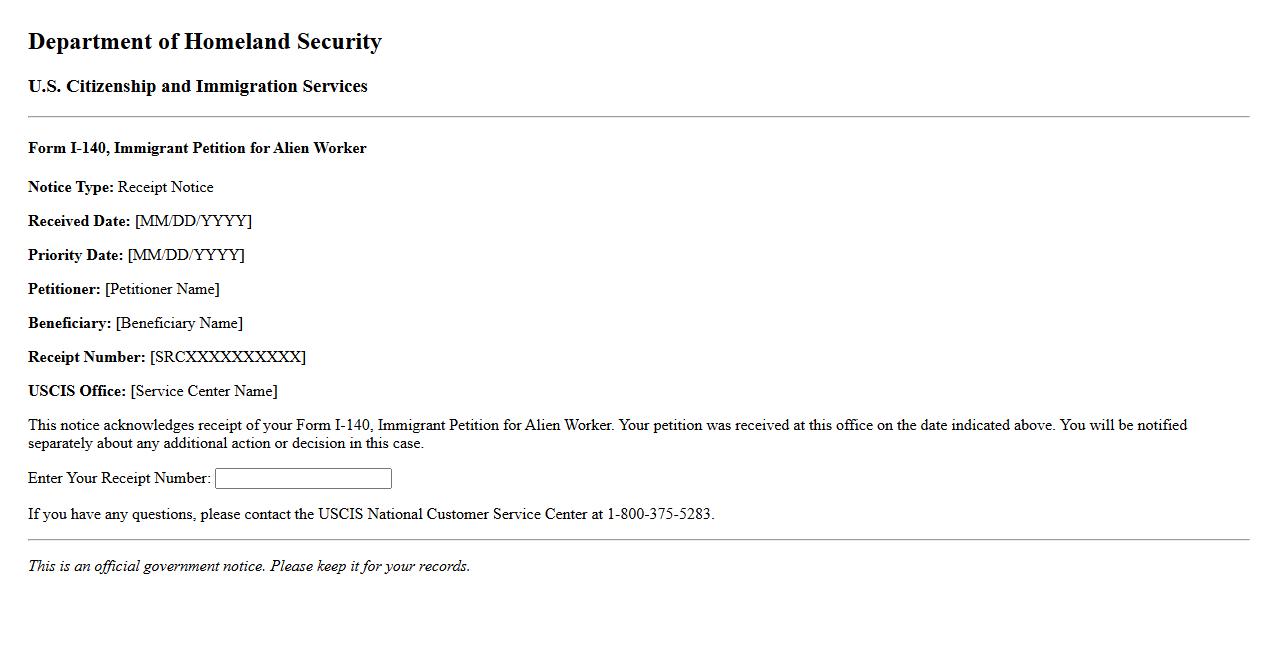Click the Department of Homeland Security heading
This screenshot has width=1278, height=650.
point(205,42)
